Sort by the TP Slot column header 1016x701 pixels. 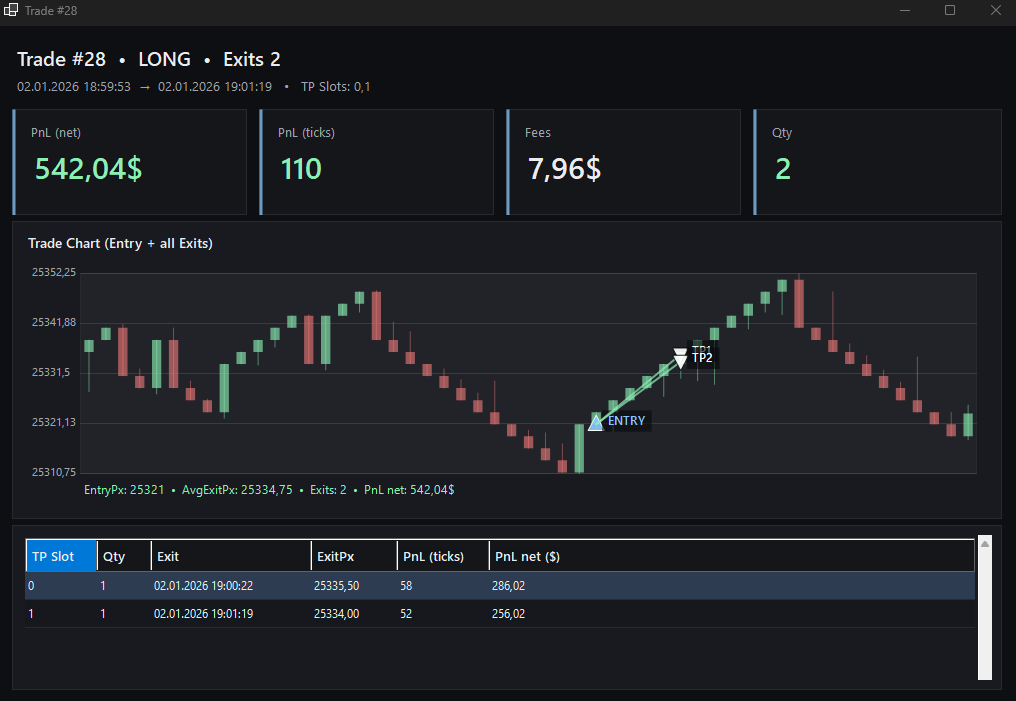tap(61, 556)
